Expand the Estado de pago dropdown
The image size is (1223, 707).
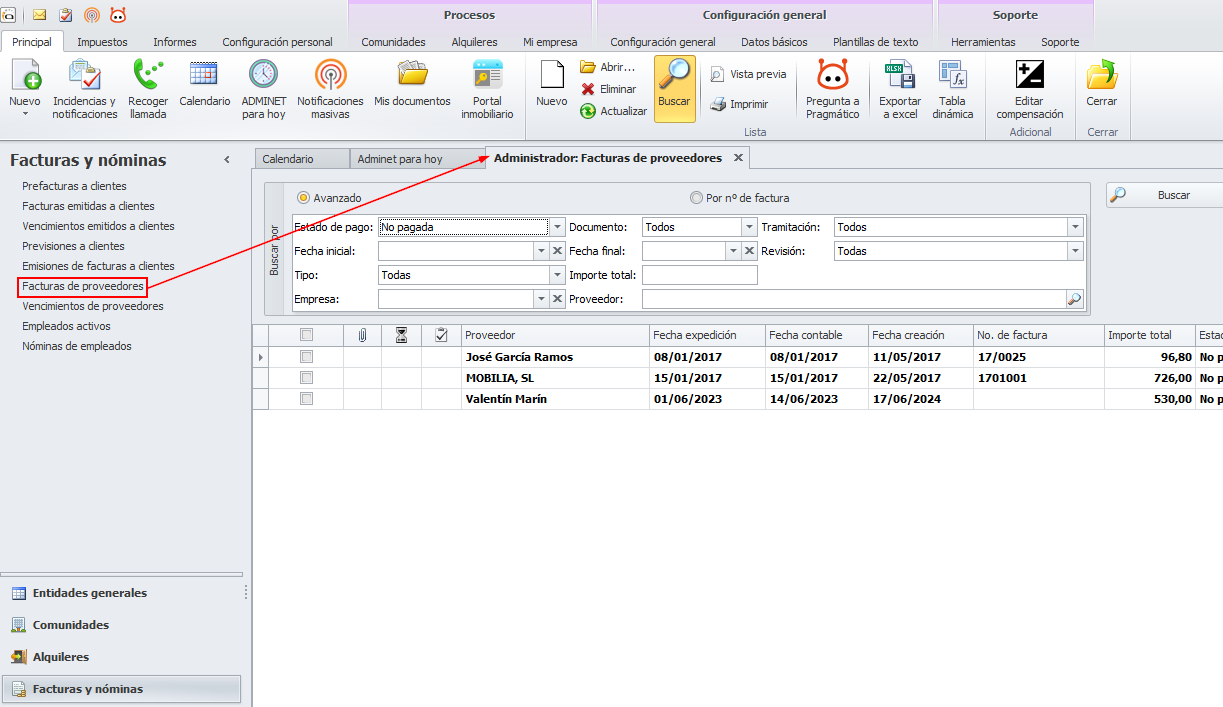(558, 227)
